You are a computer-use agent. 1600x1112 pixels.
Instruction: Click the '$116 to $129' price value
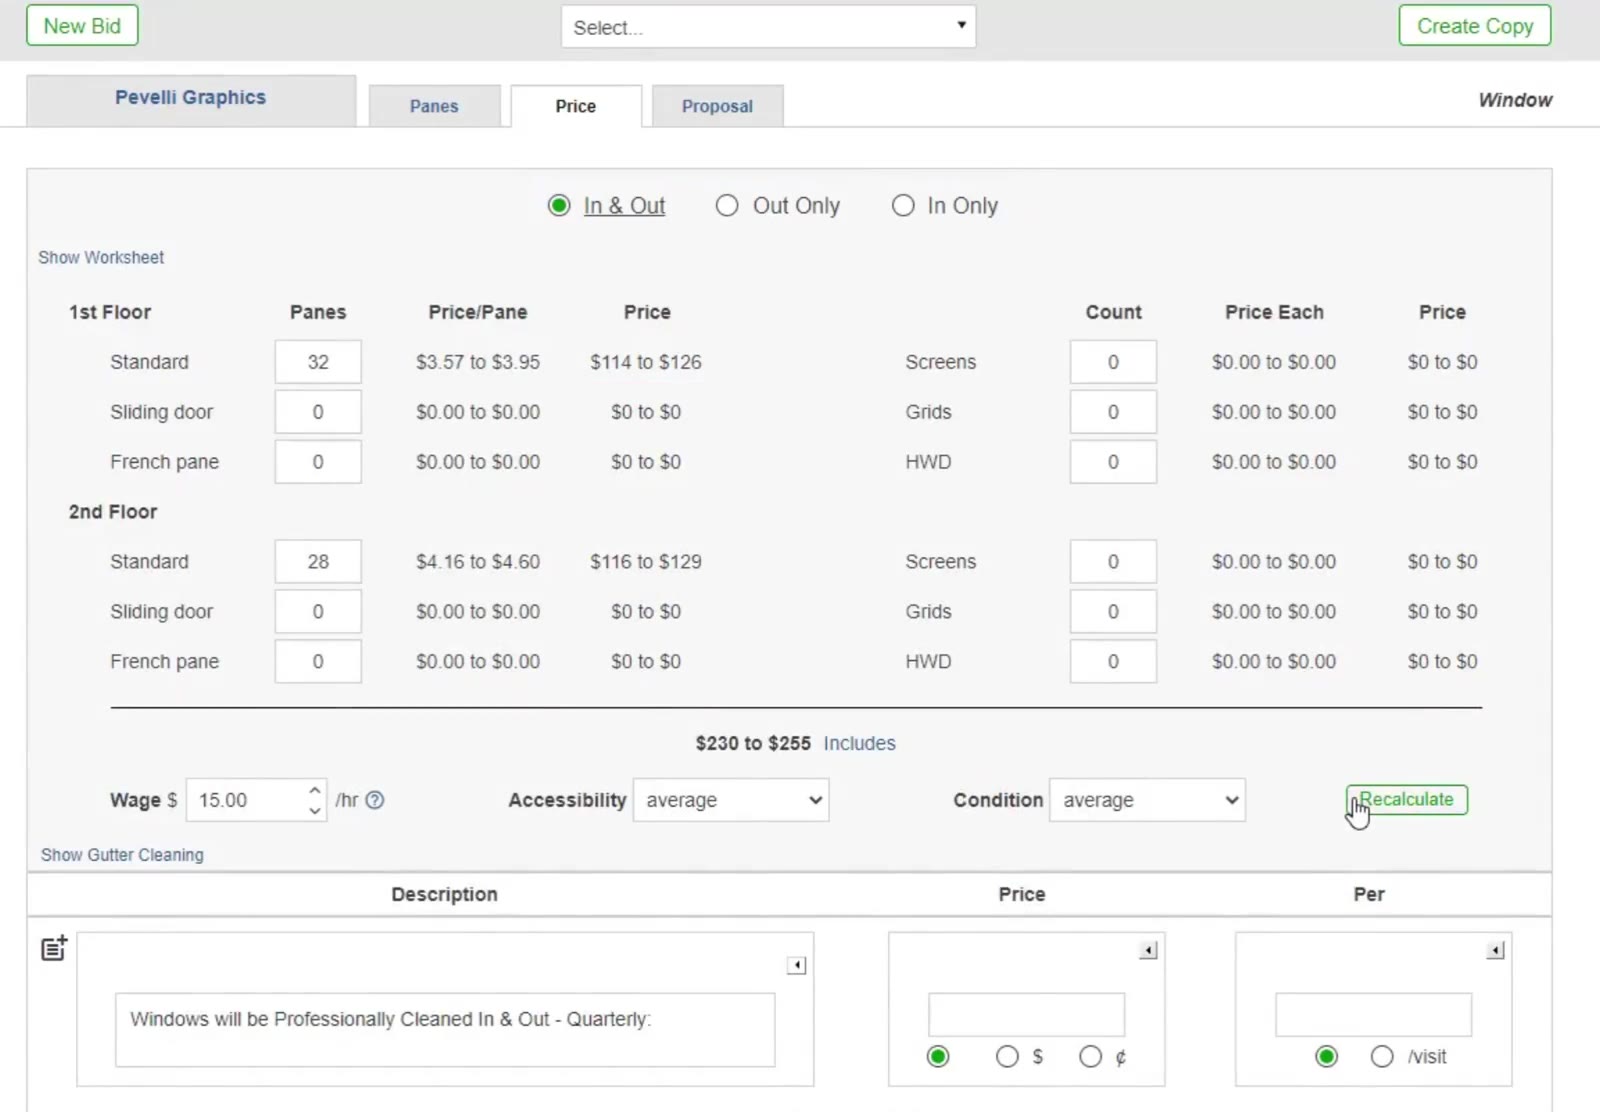(646, 562)
